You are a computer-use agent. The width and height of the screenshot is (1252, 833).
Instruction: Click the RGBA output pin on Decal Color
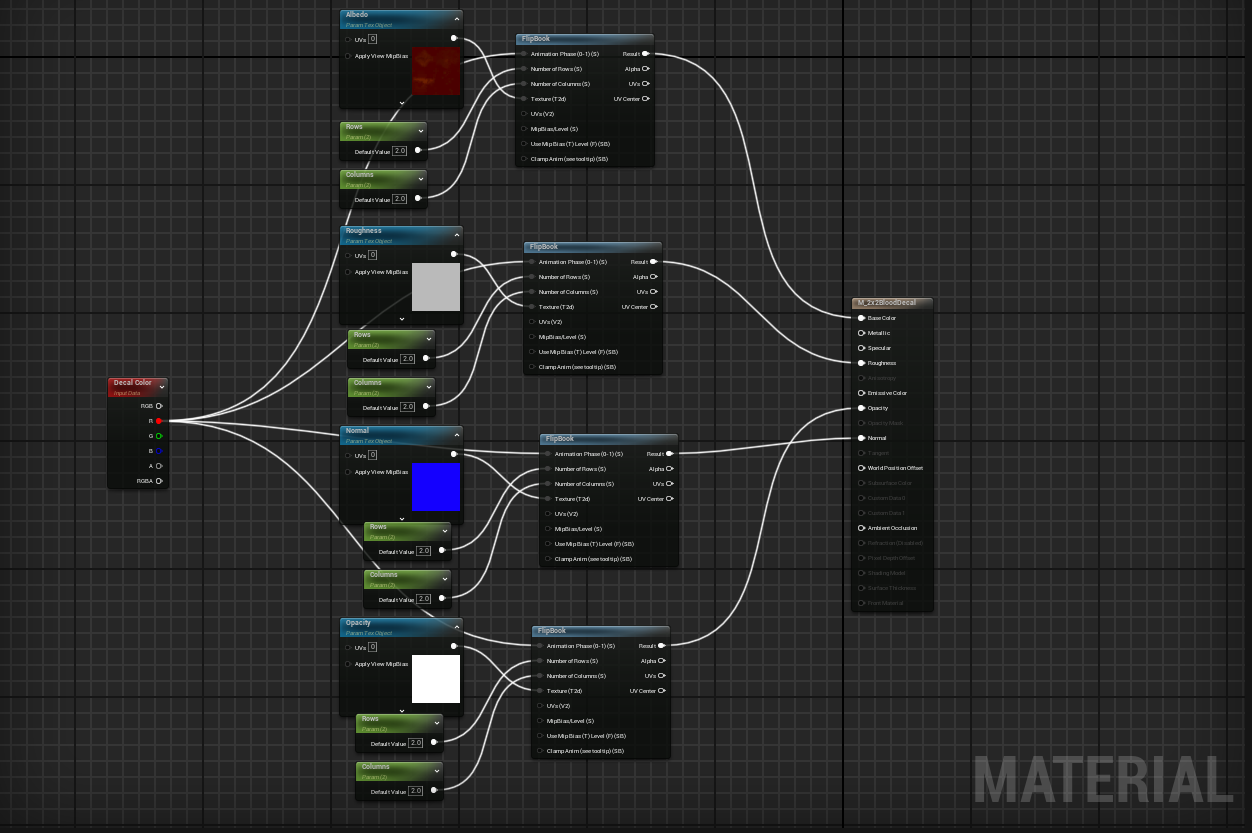click(x=158, y=481)
